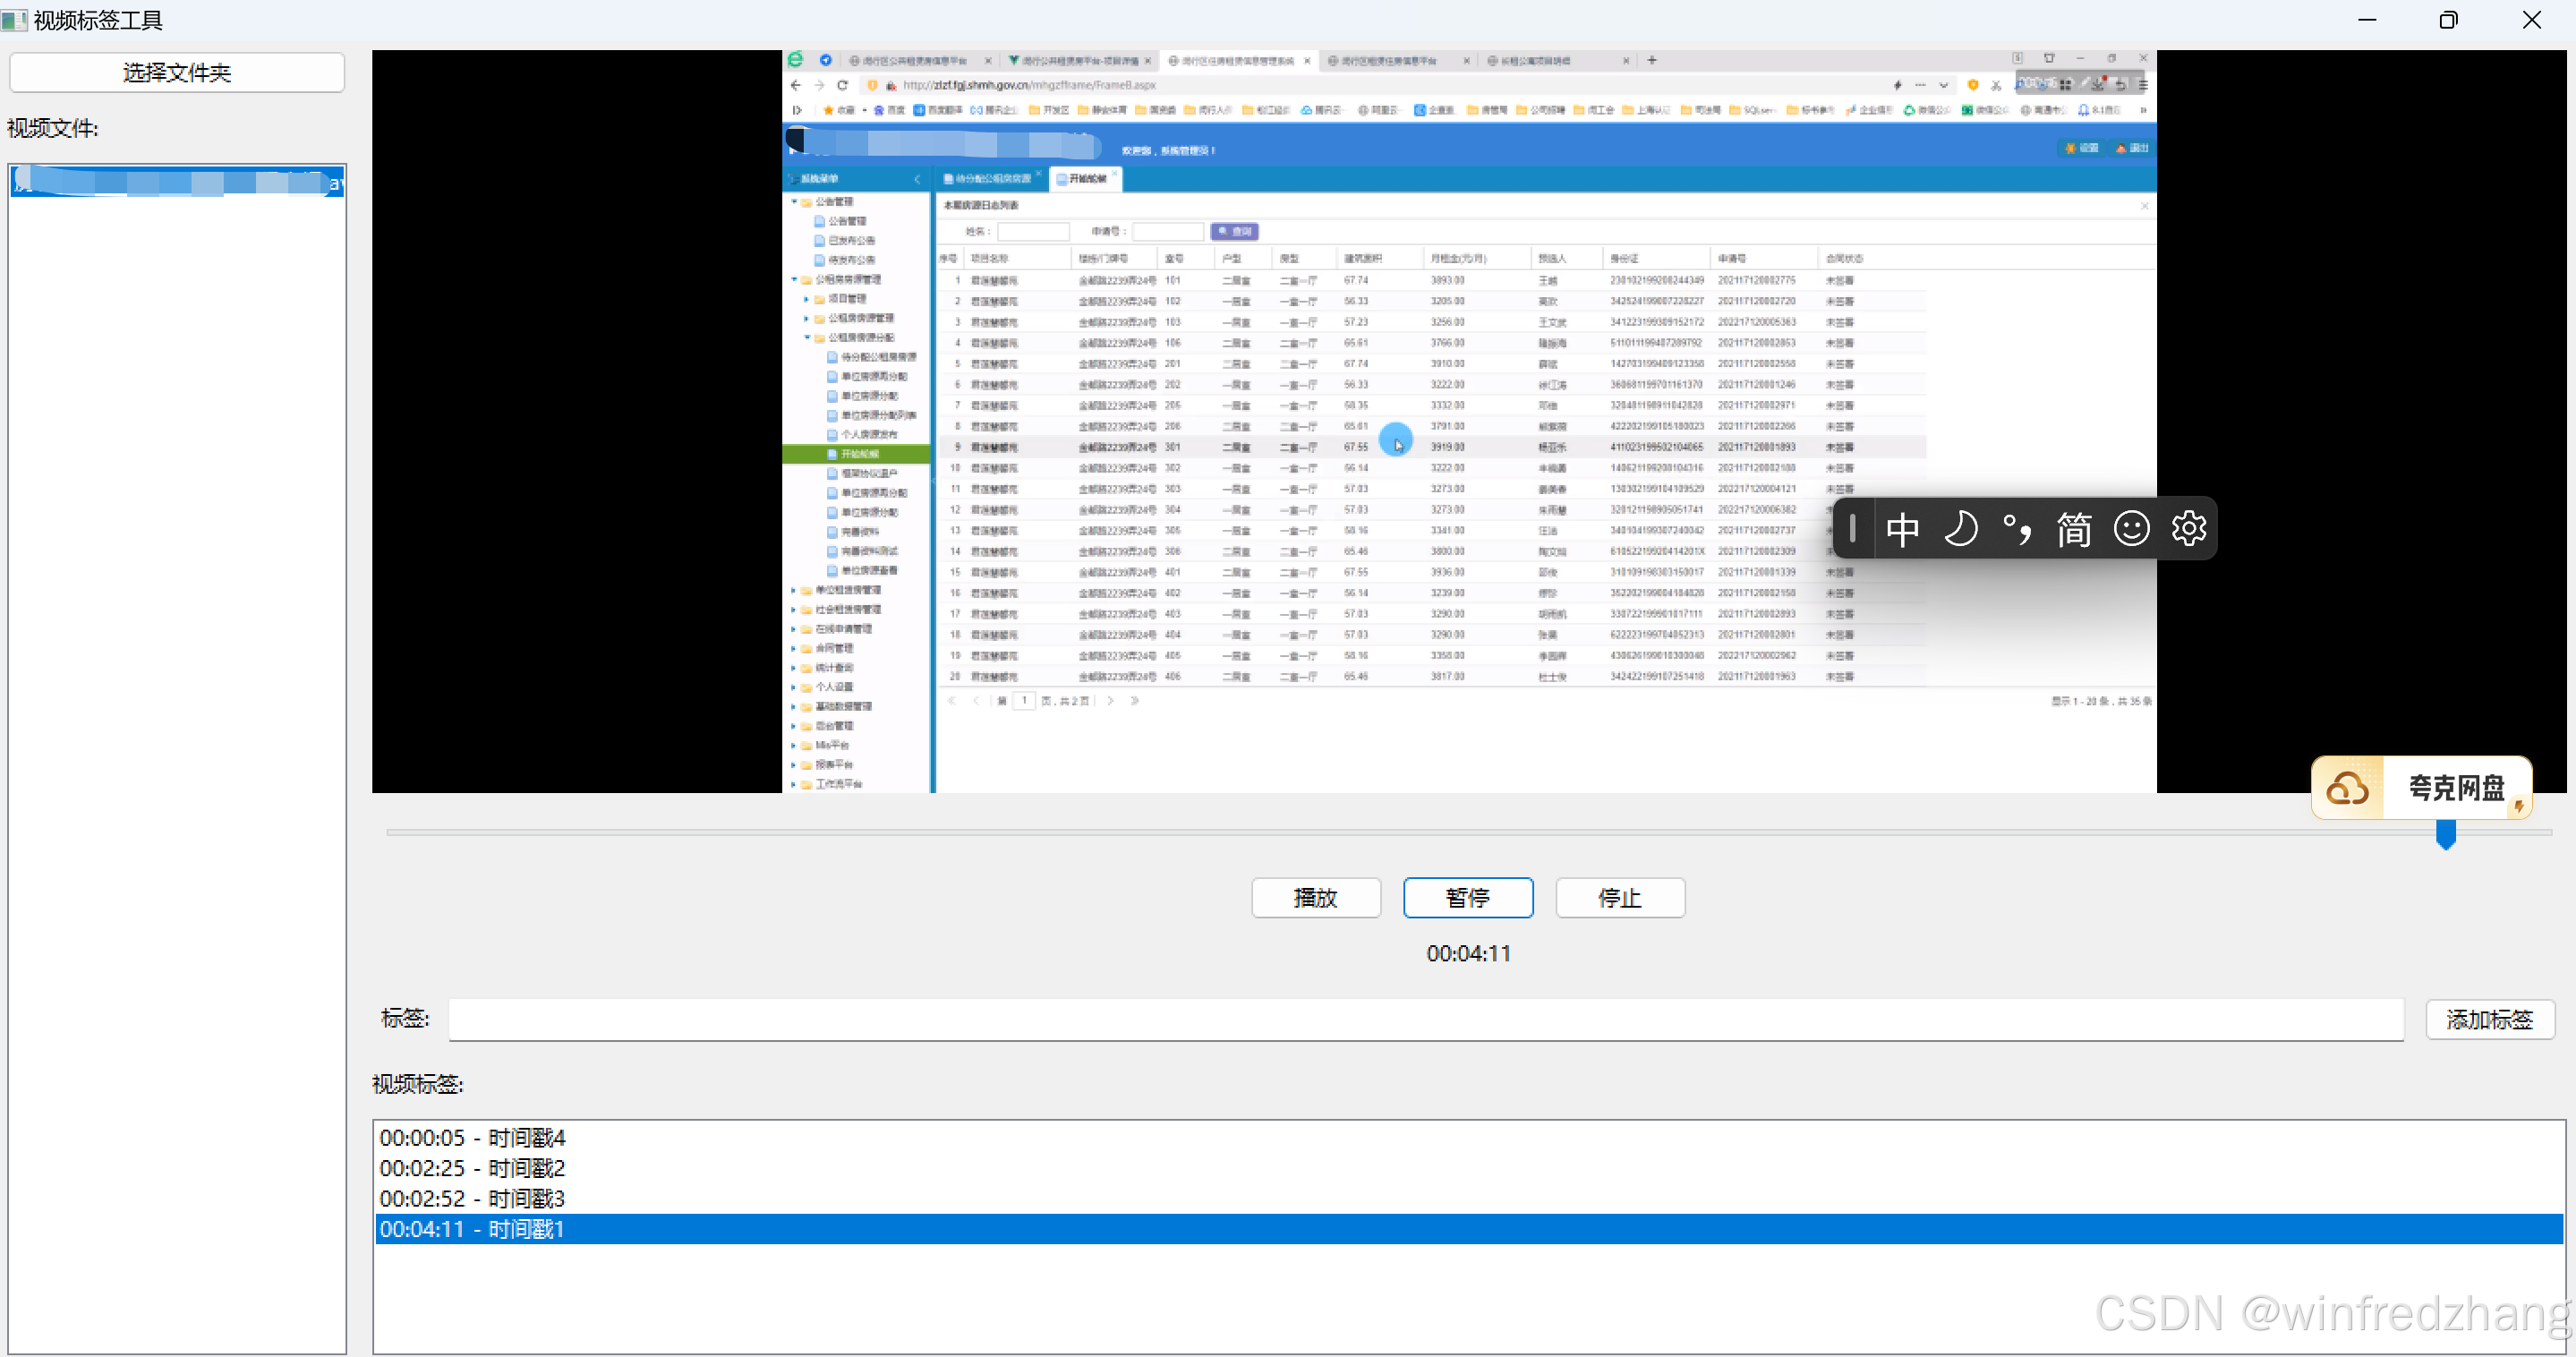Click the 暂停 pause button
This screenshot has width=2576, height=1357.
click(1467, 897)
